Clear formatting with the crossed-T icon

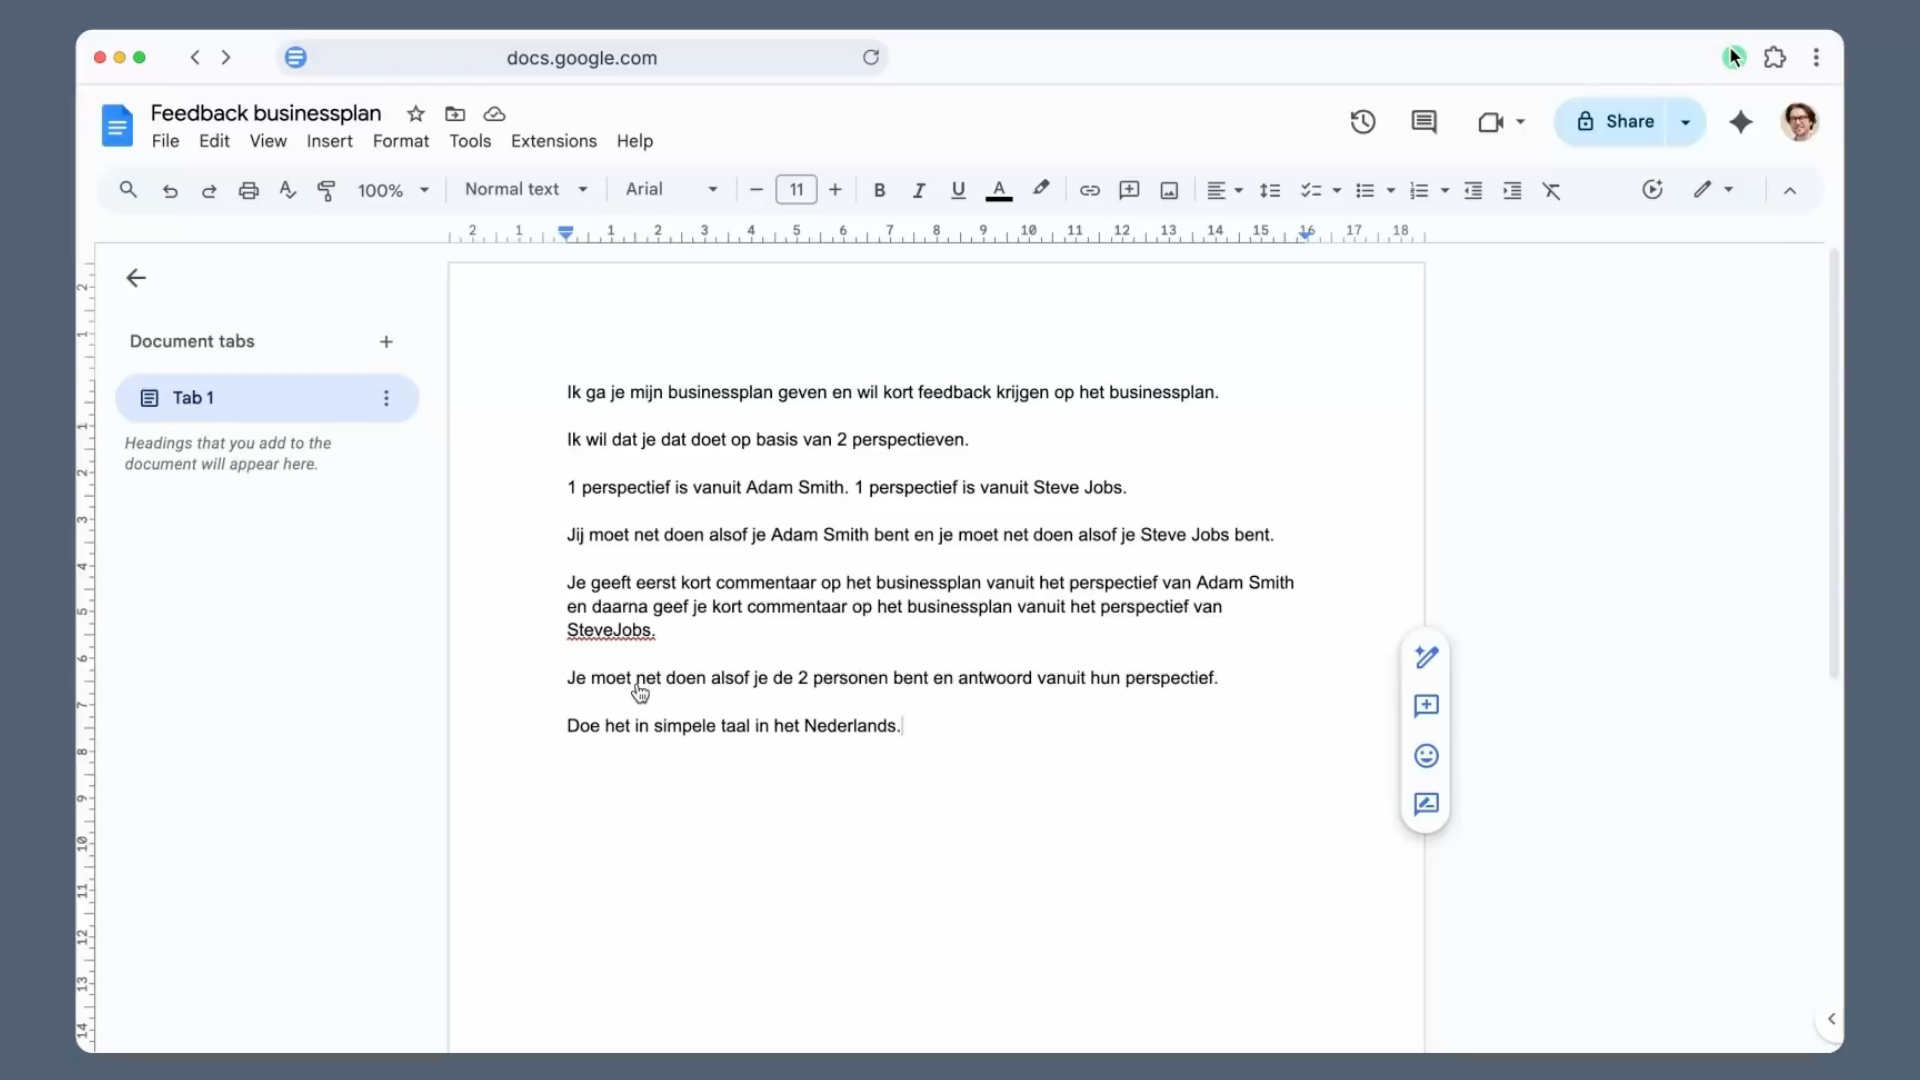pos(1551,190)
